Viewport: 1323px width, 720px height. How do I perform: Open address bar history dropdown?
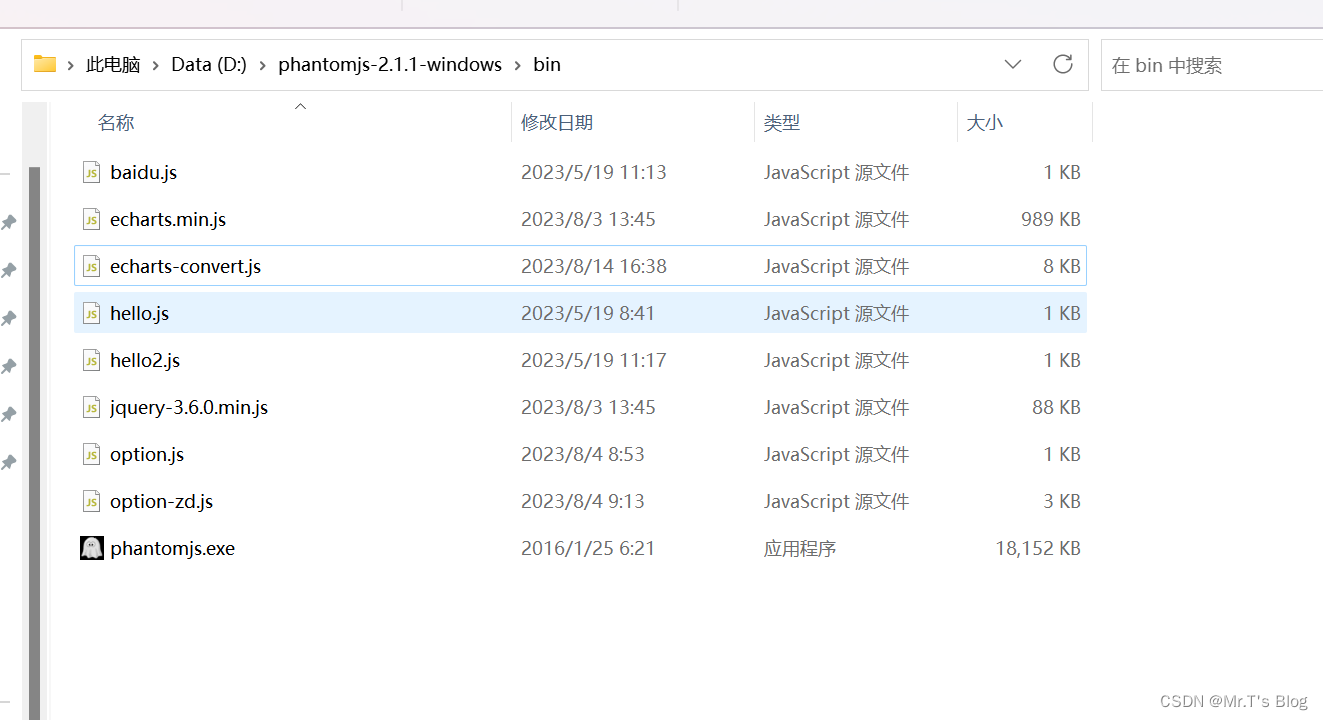1013,64
